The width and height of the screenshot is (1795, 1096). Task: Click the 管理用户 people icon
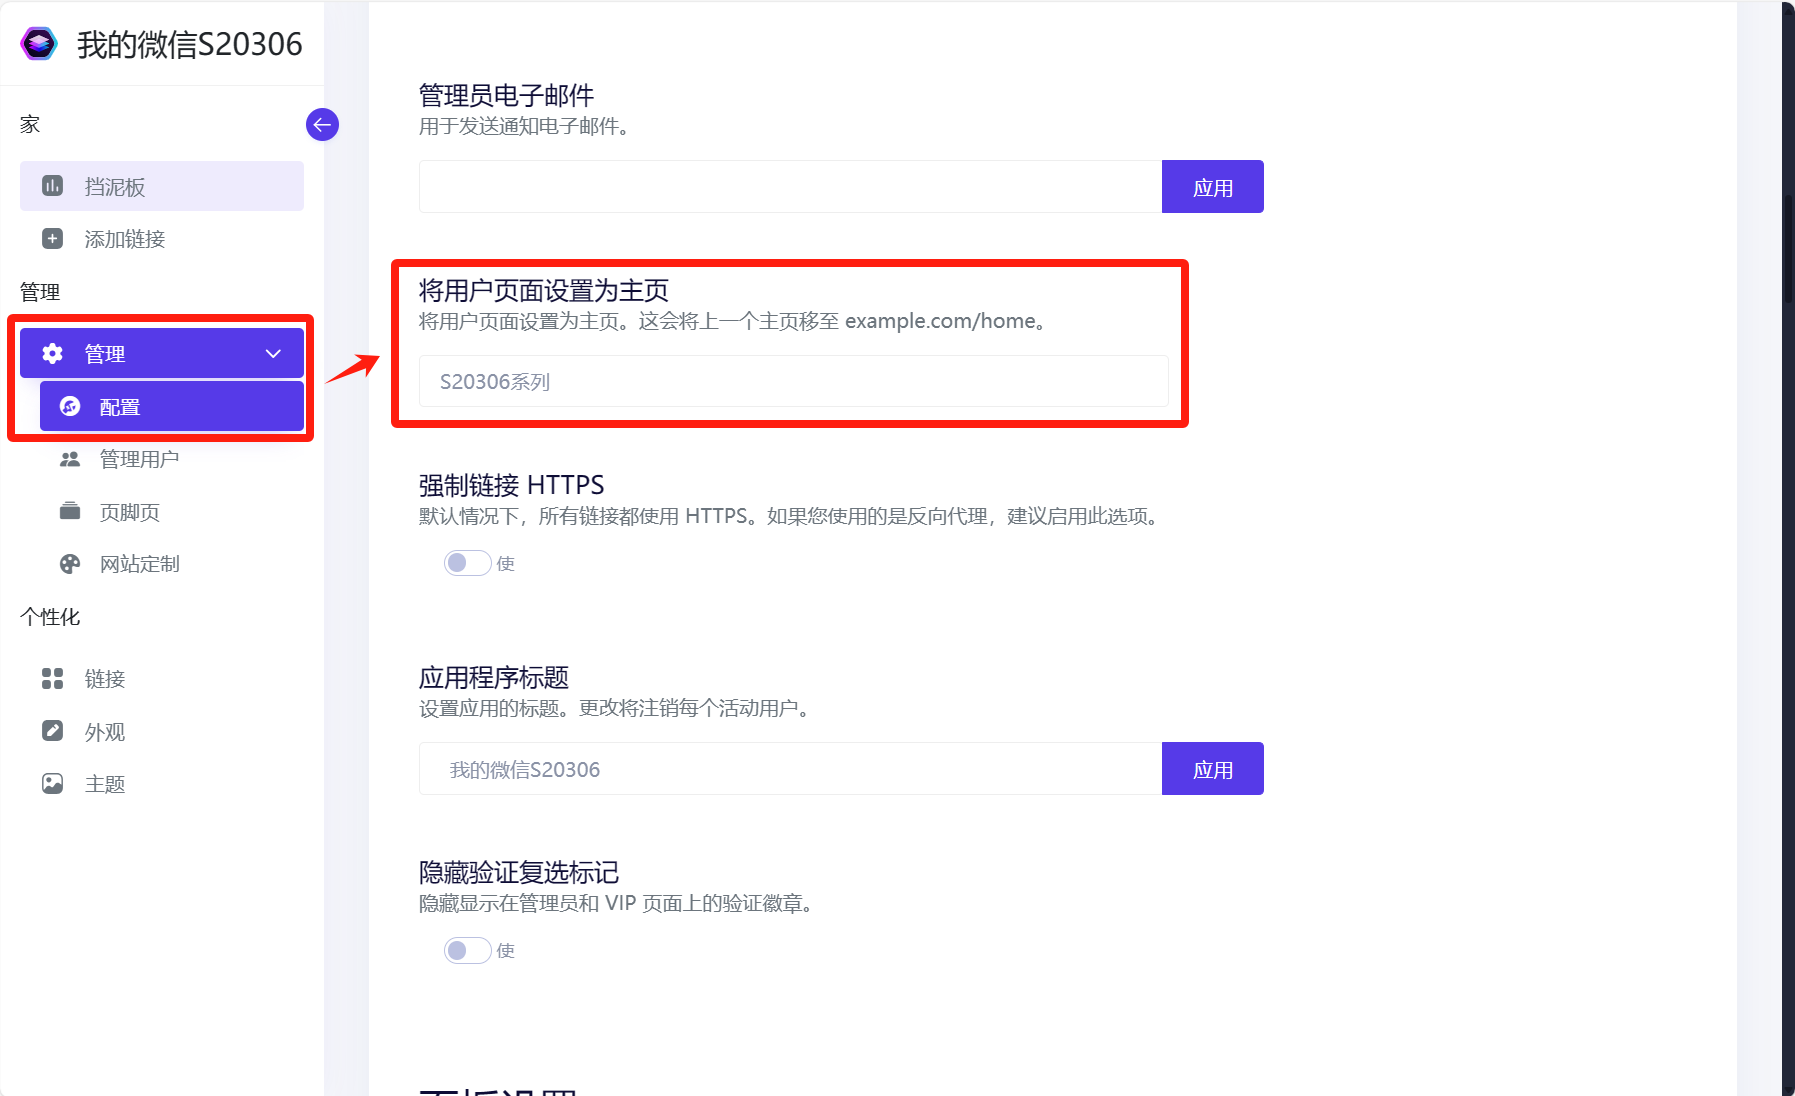[x=70, y=459]
